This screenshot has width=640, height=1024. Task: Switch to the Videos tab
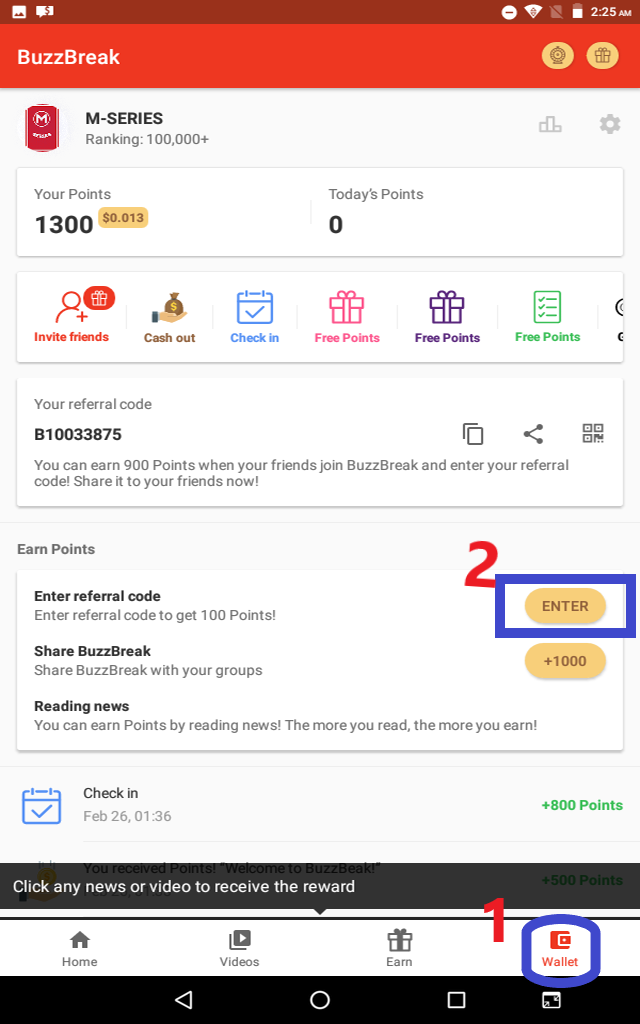click(240, 948)
